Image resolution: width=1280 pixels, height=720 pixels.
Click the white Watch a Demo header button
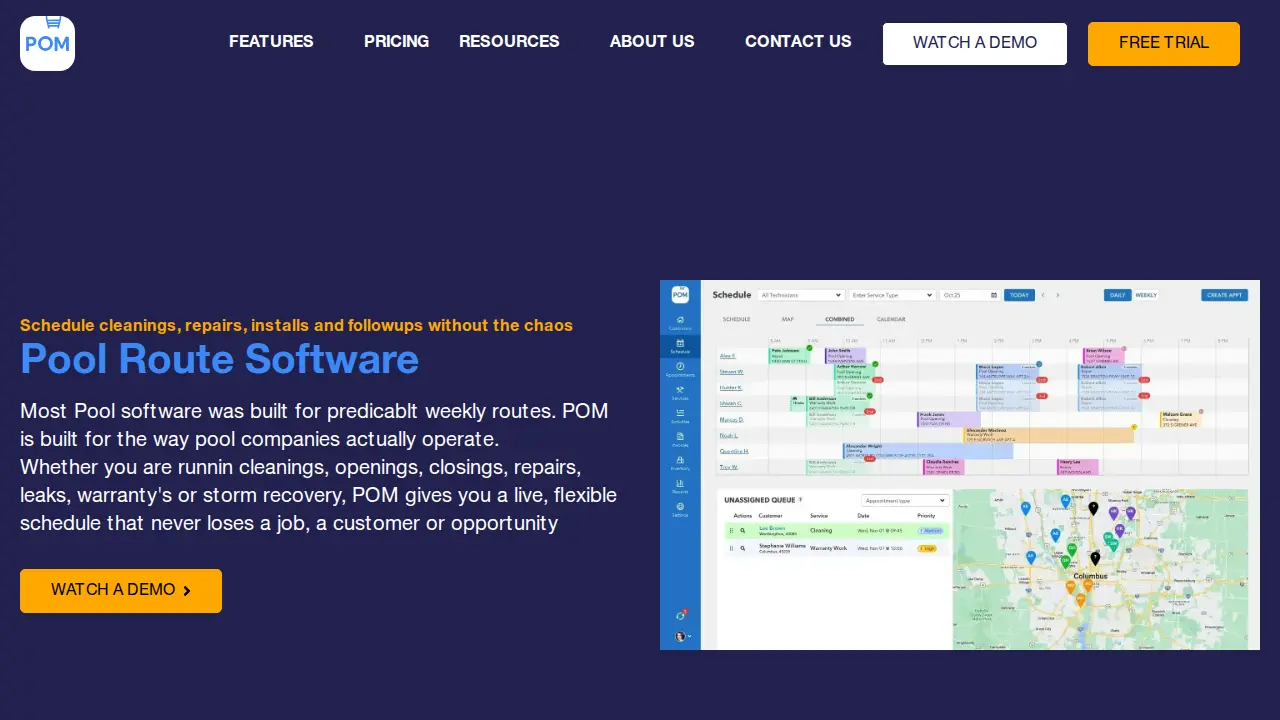[975, 44]
